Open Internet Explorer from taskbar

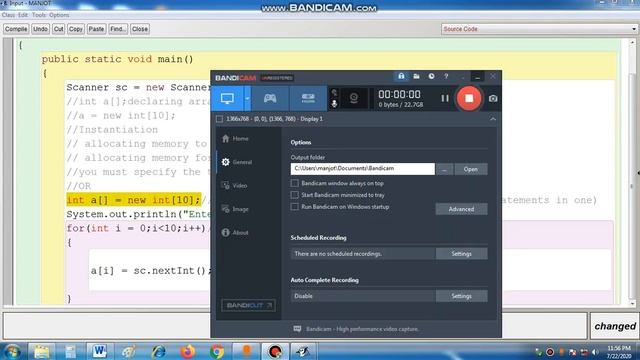(159, 351)
